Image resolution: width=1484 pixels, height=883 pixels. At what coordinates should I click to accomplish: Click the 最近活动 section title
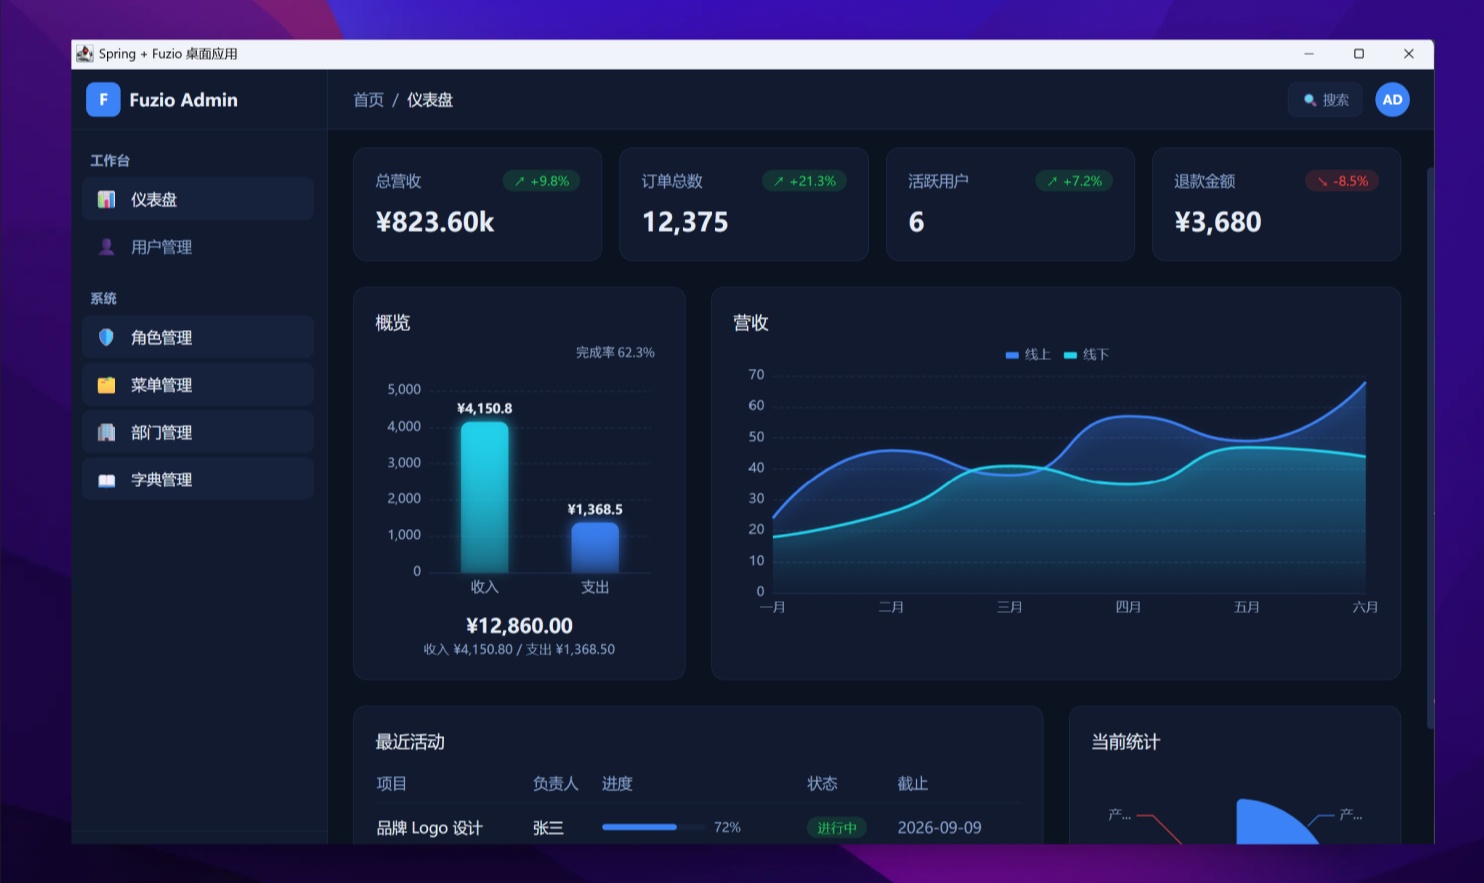tap(410, 742)
